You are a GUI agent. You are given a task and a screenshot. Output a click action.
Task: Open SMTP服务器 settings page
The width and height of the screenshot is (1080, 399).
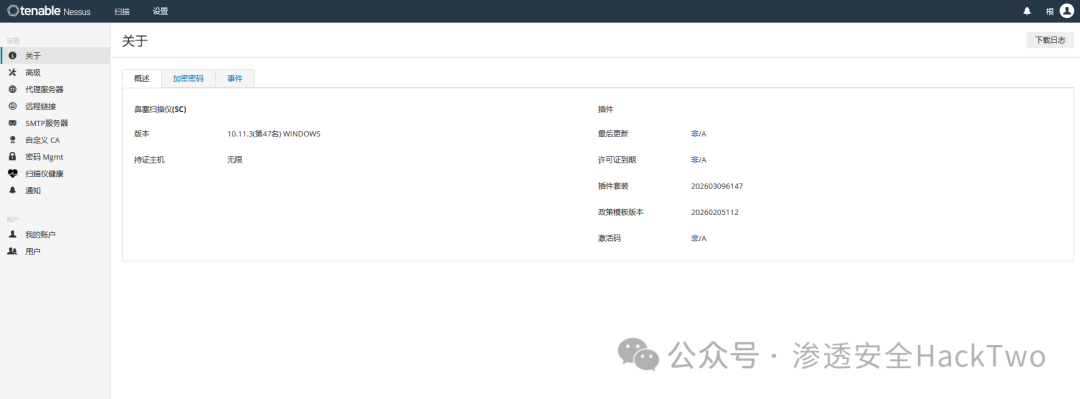click(55, 123)
